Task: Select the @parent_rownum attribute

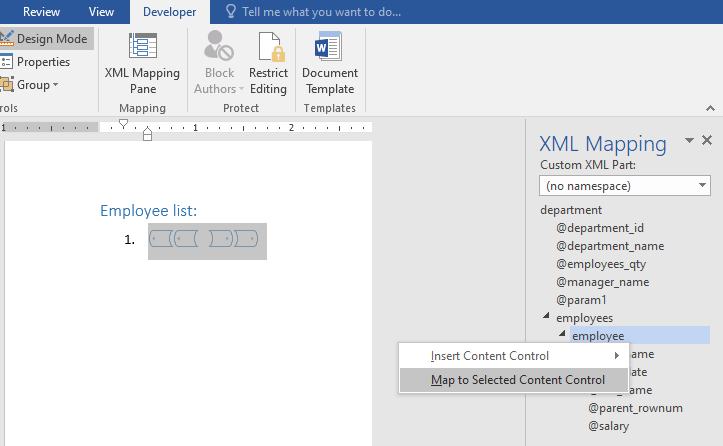Action: 635,408
